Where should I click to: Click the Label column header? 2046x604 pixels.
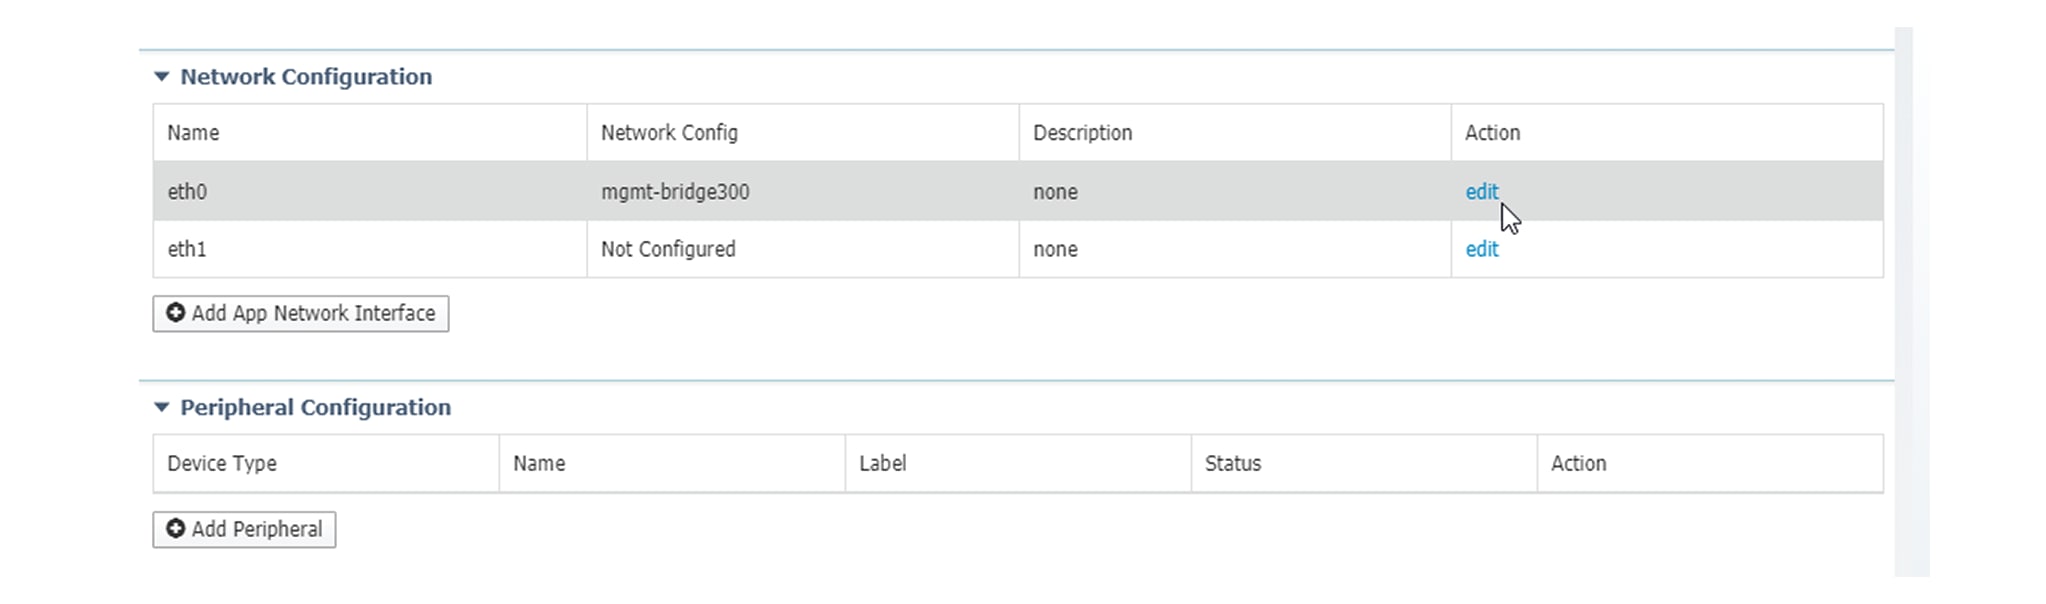1018,464
